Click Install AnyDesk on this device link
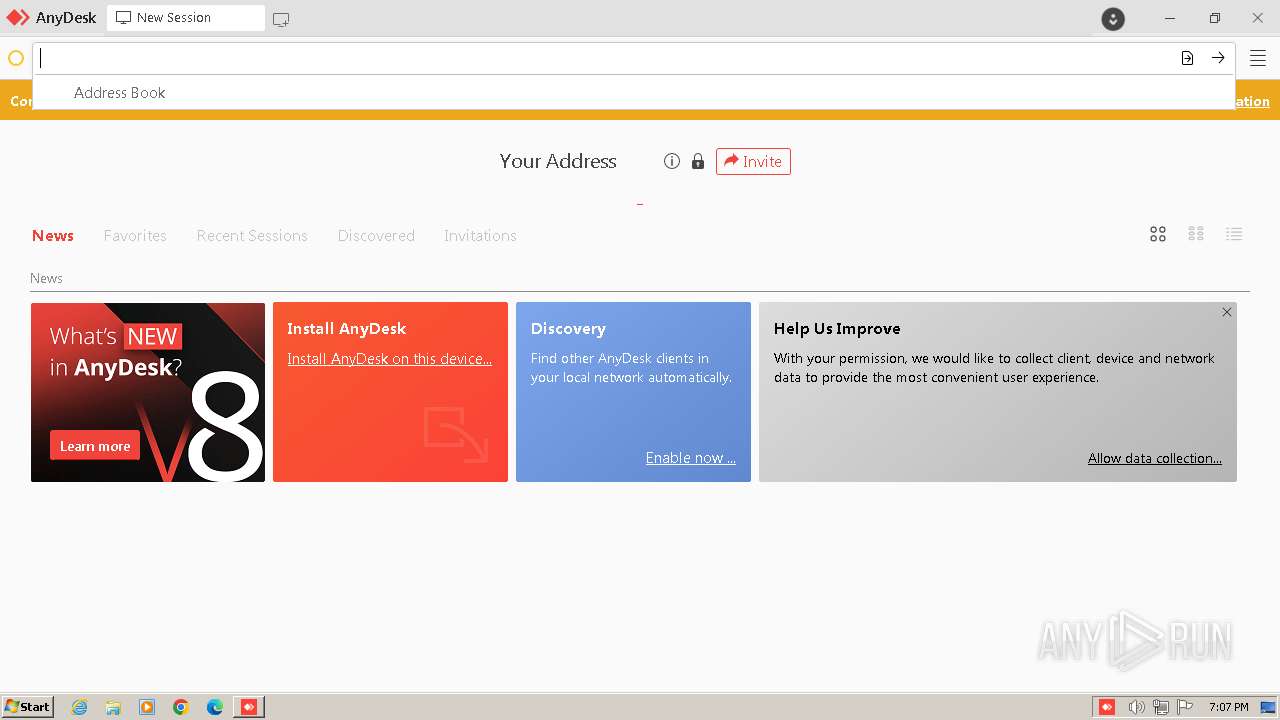This screenshot has height=720, width=1280. [390, 359]
